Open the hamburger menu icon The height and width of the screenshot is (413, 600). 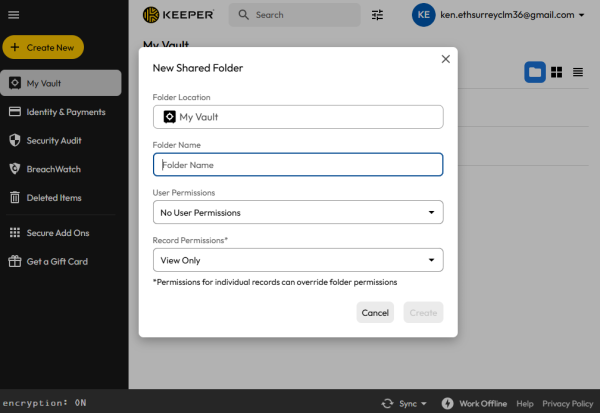(x=13, y=15)
